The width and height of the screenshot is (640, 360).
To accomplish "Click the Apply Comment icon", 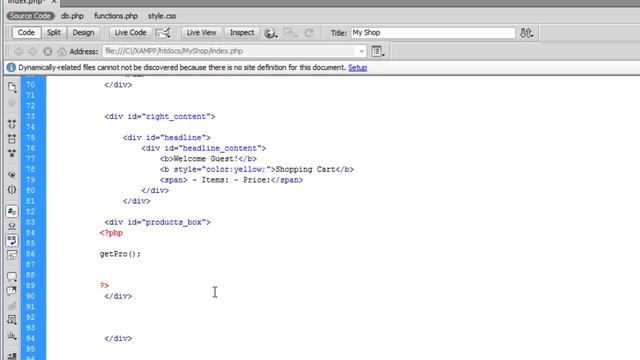I will tap(12, 277).
